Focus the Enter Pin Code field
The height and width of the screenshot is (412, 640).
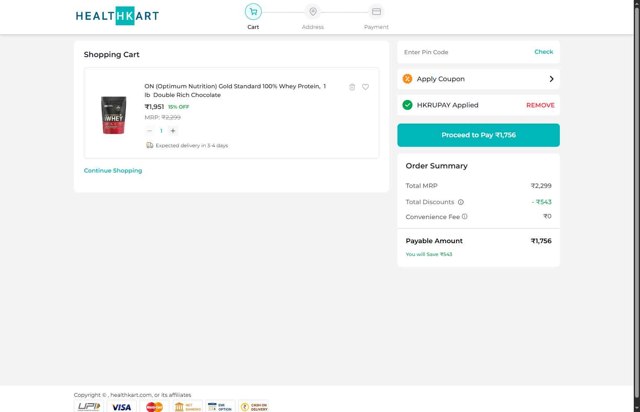(x=465, y=52)
